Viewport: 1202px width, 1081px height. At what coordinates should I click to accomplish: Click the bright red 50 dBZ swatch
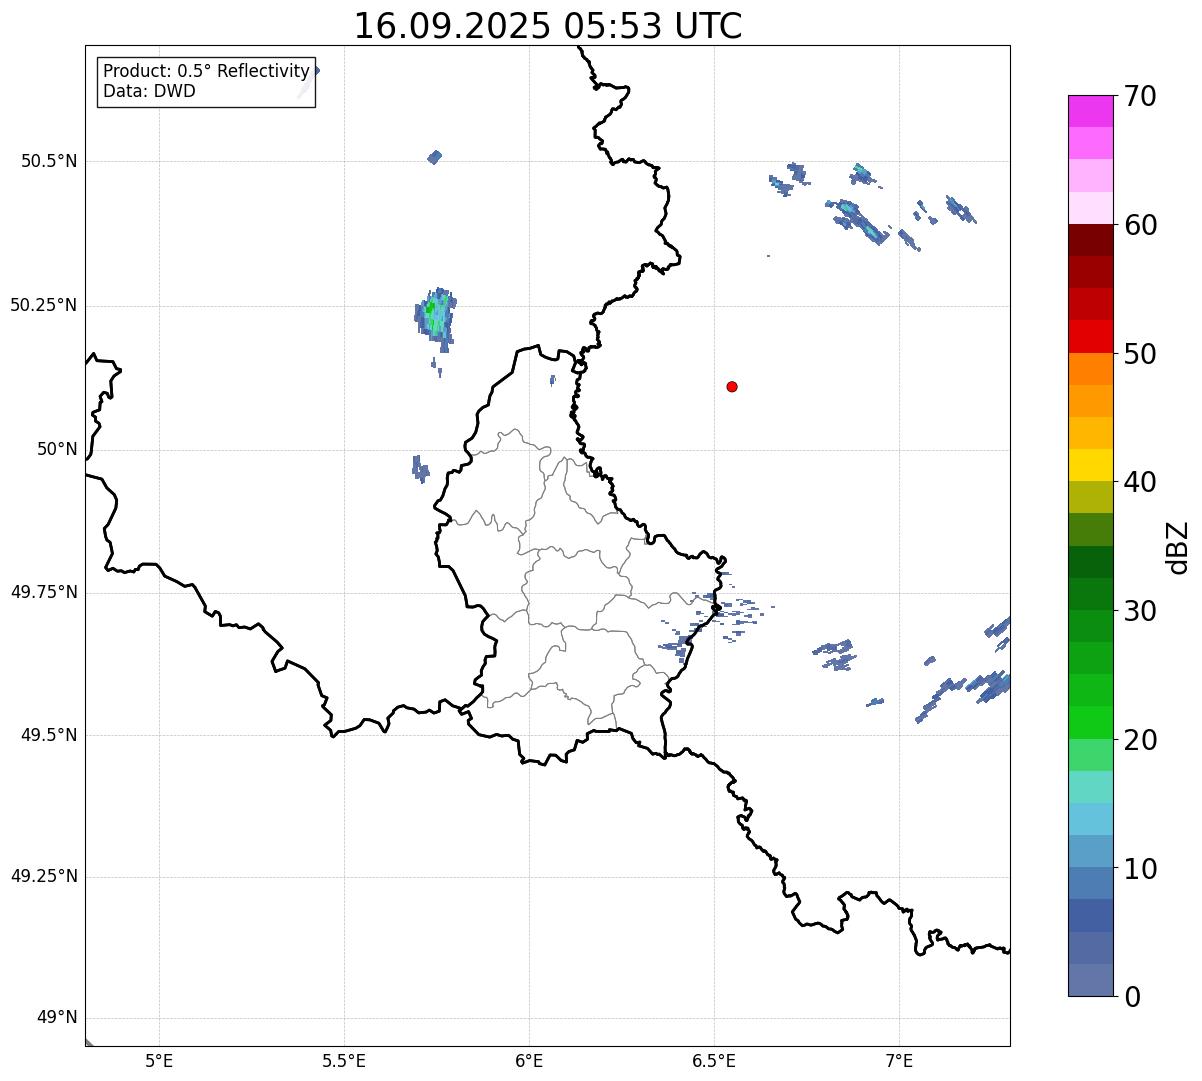1091,337
